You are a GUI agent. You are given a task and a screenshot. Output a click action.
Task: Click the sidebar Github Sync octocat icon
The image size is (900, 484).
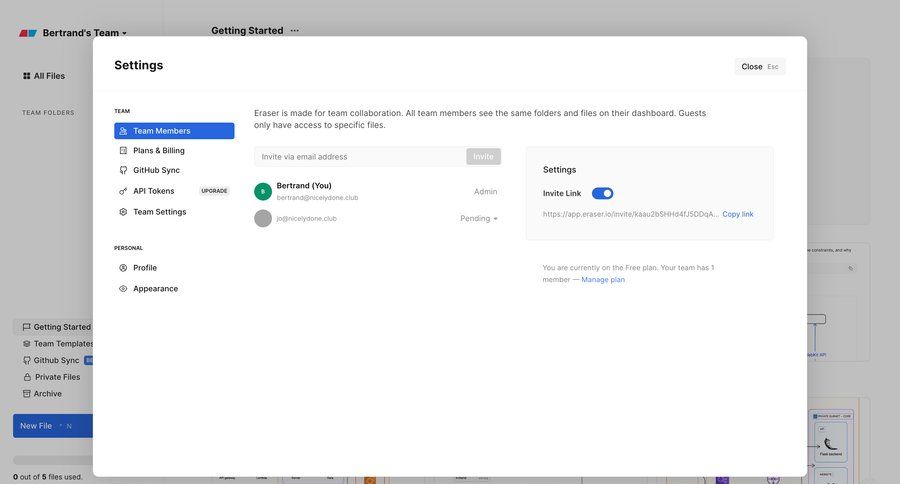26,360
